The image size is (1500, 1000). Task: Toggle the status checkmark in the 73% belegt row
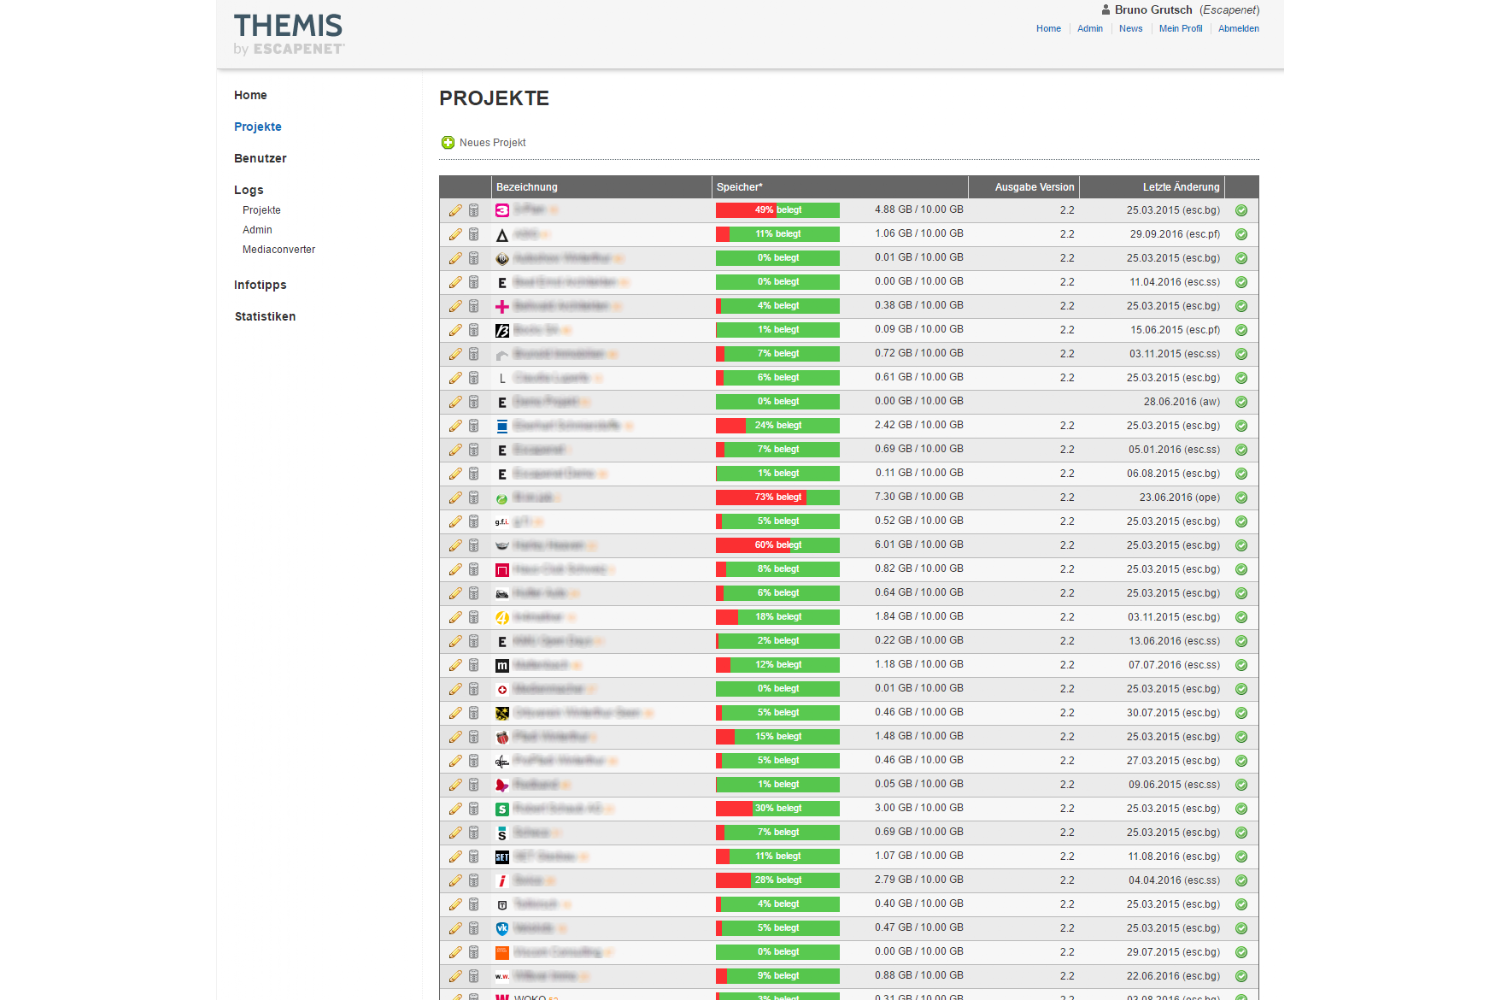[x=1241, y=498]
